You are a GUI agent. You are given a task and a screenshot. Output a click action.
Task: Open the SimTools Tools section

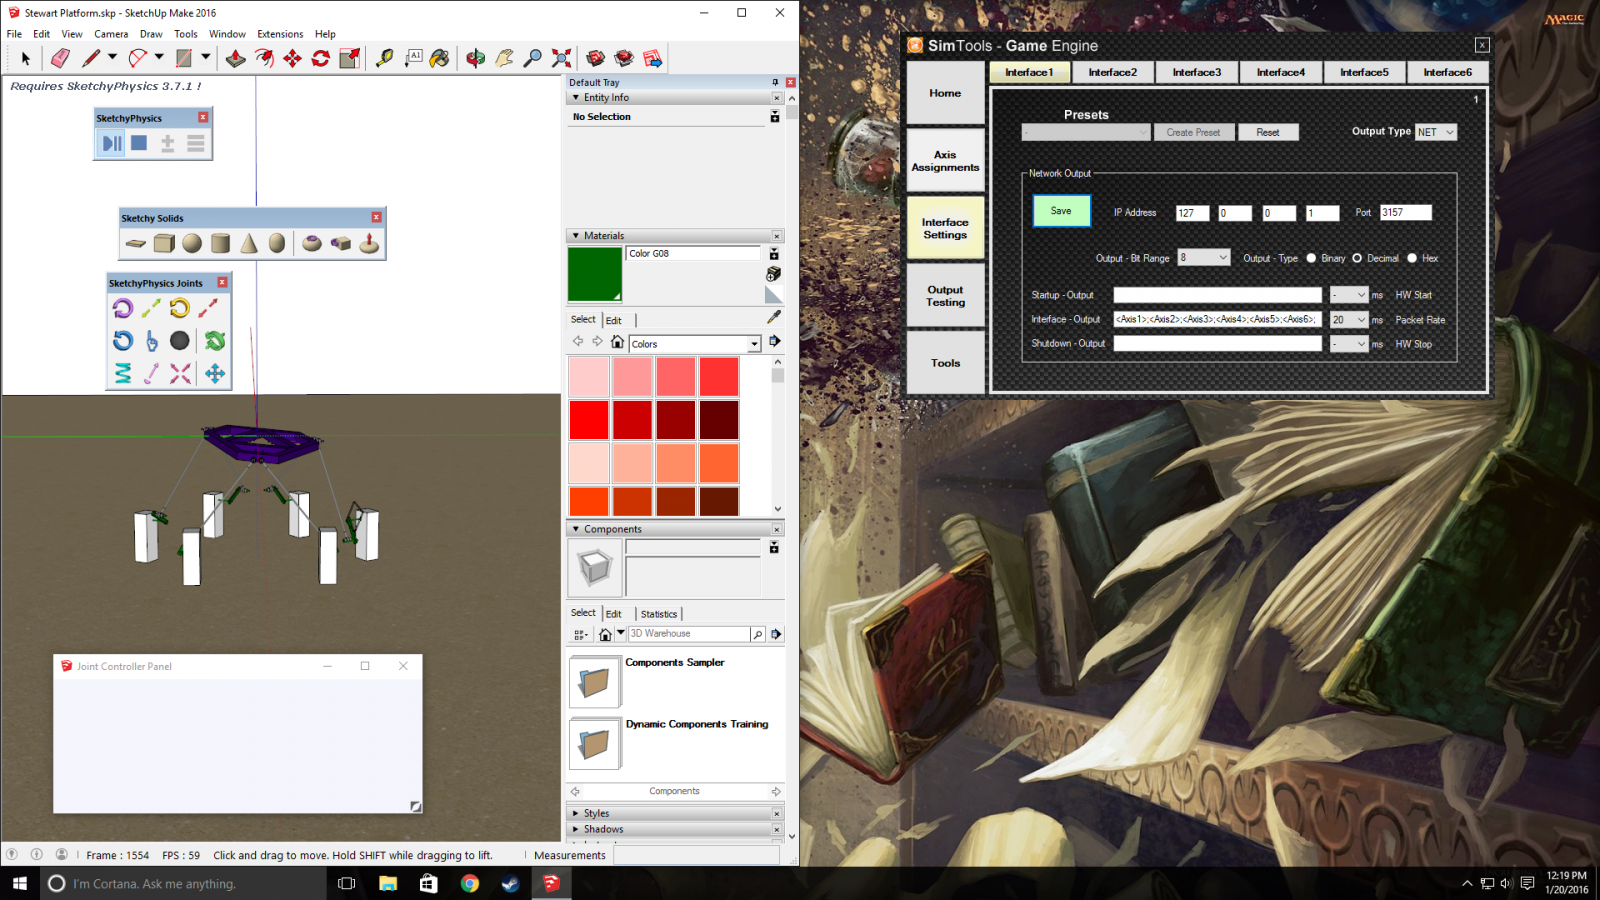[x=945, y=363]
